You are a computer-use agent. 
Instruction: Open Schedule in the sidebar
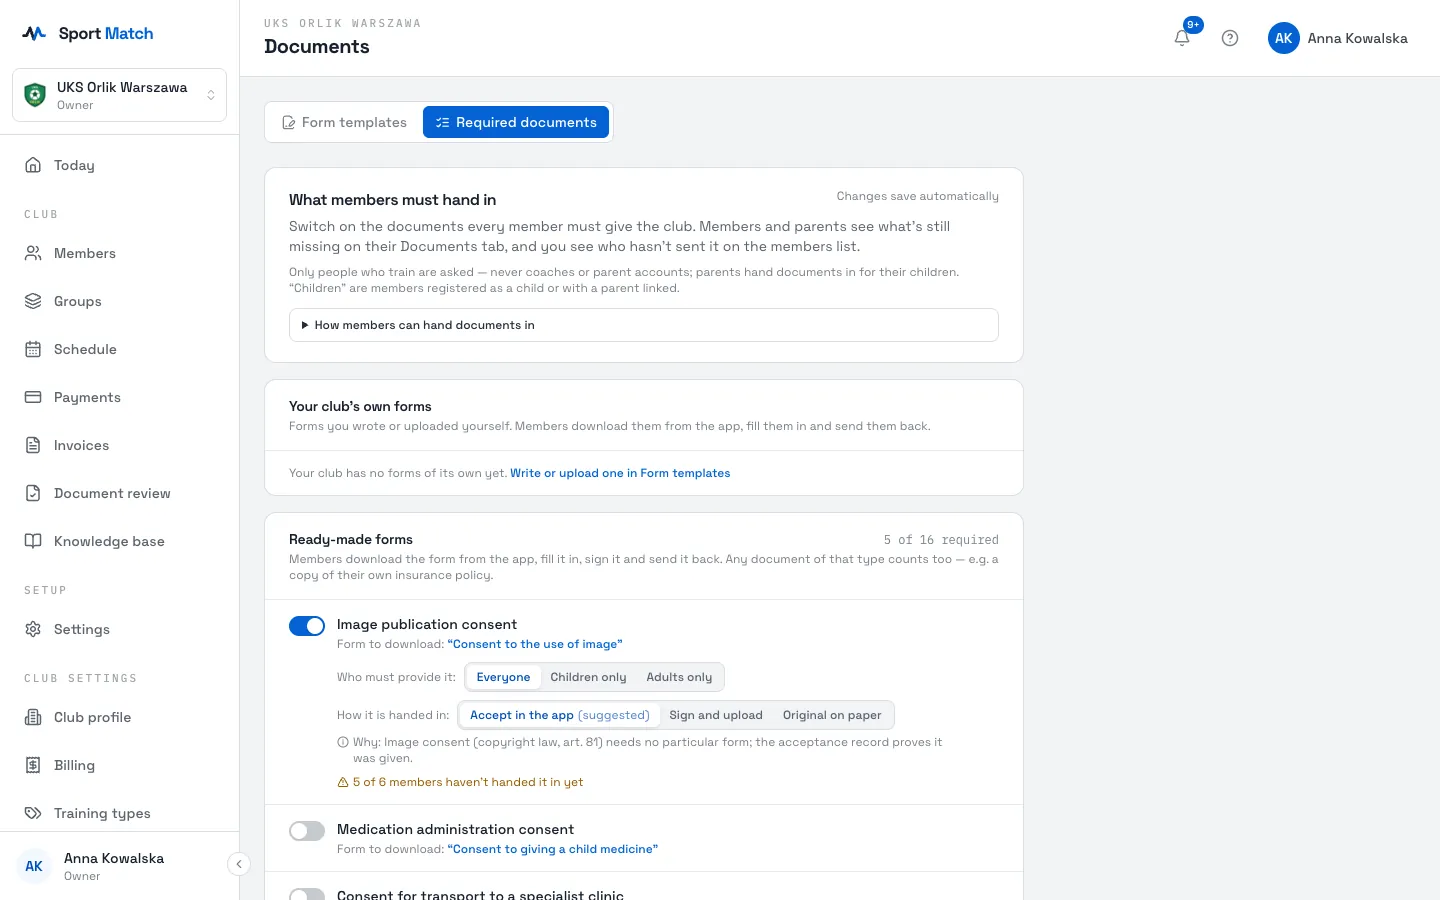(x=119, y=349)
